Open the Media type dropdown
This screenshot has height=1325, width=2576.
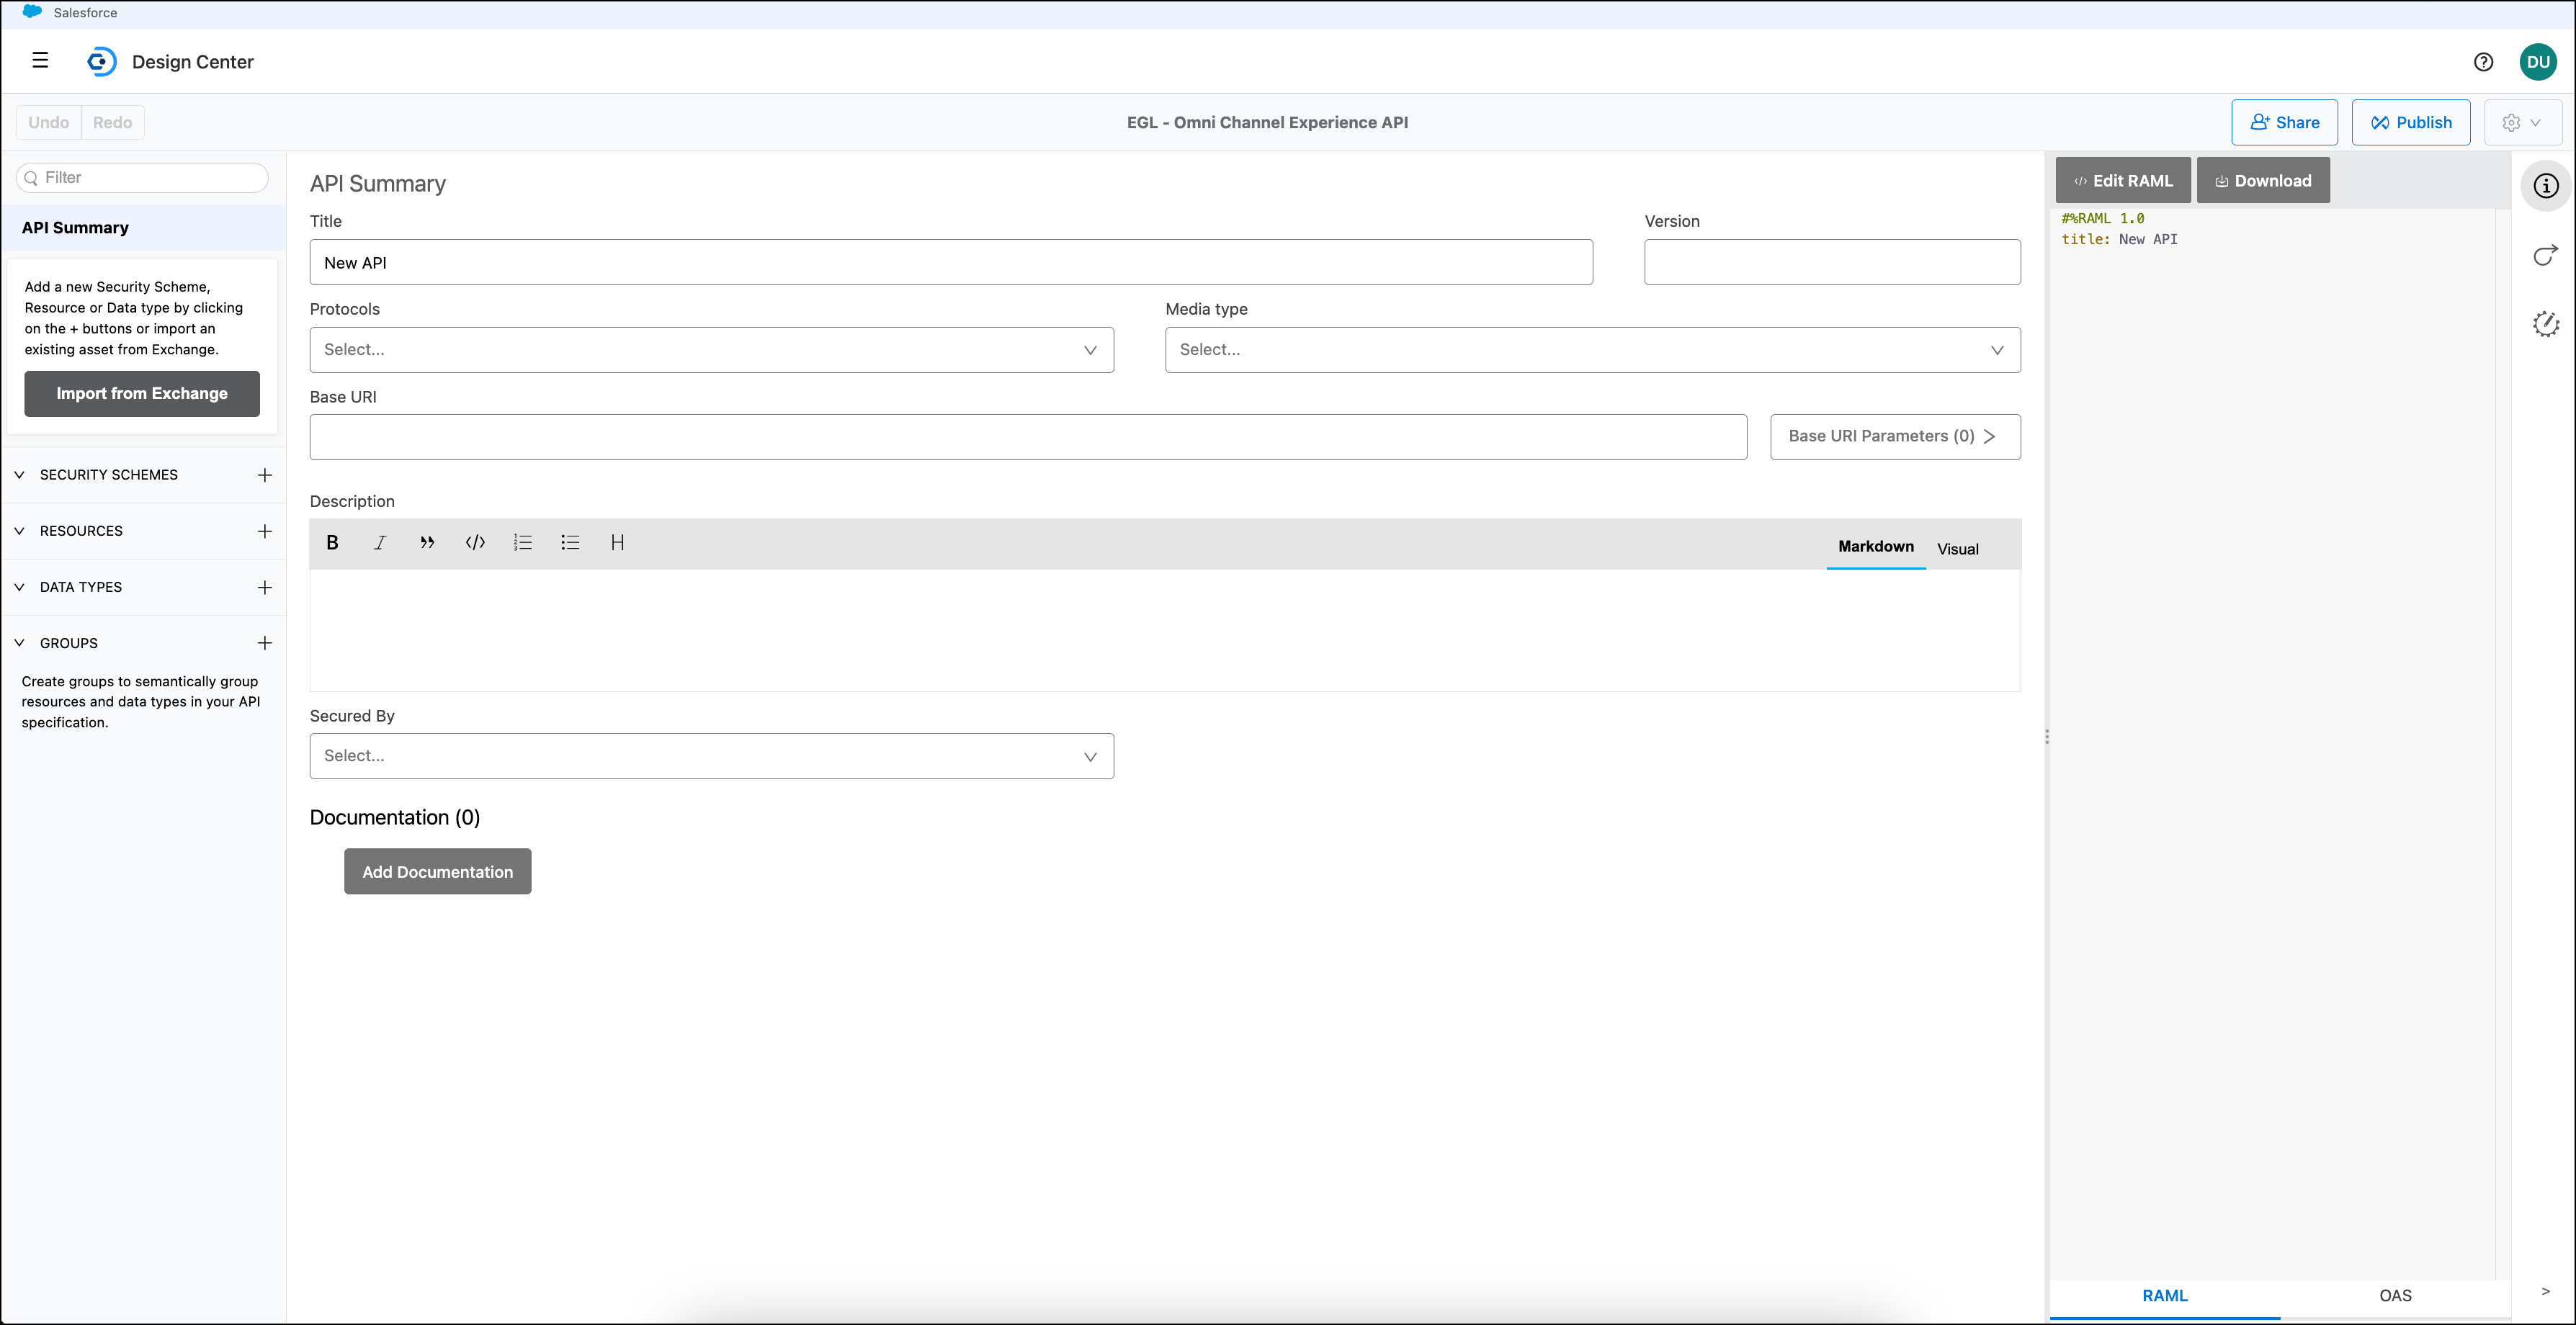pyautogui.click(x=1592, y=350)
